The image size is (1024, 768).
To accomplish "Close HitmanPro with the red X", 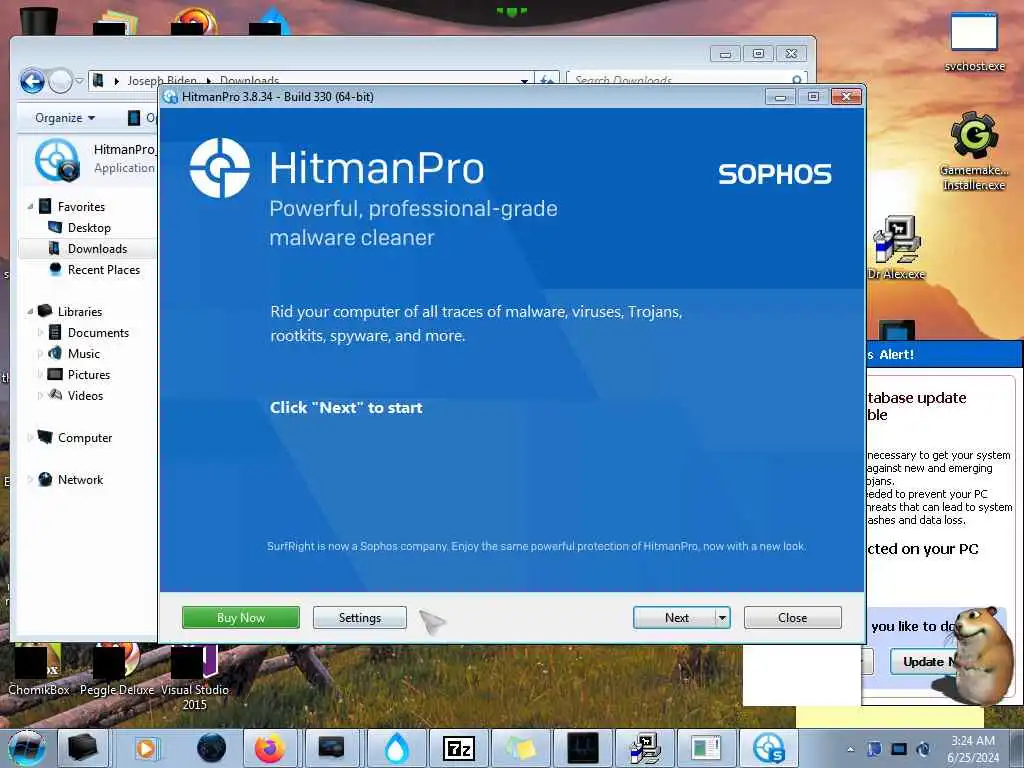I will click(x=846, y=97).
